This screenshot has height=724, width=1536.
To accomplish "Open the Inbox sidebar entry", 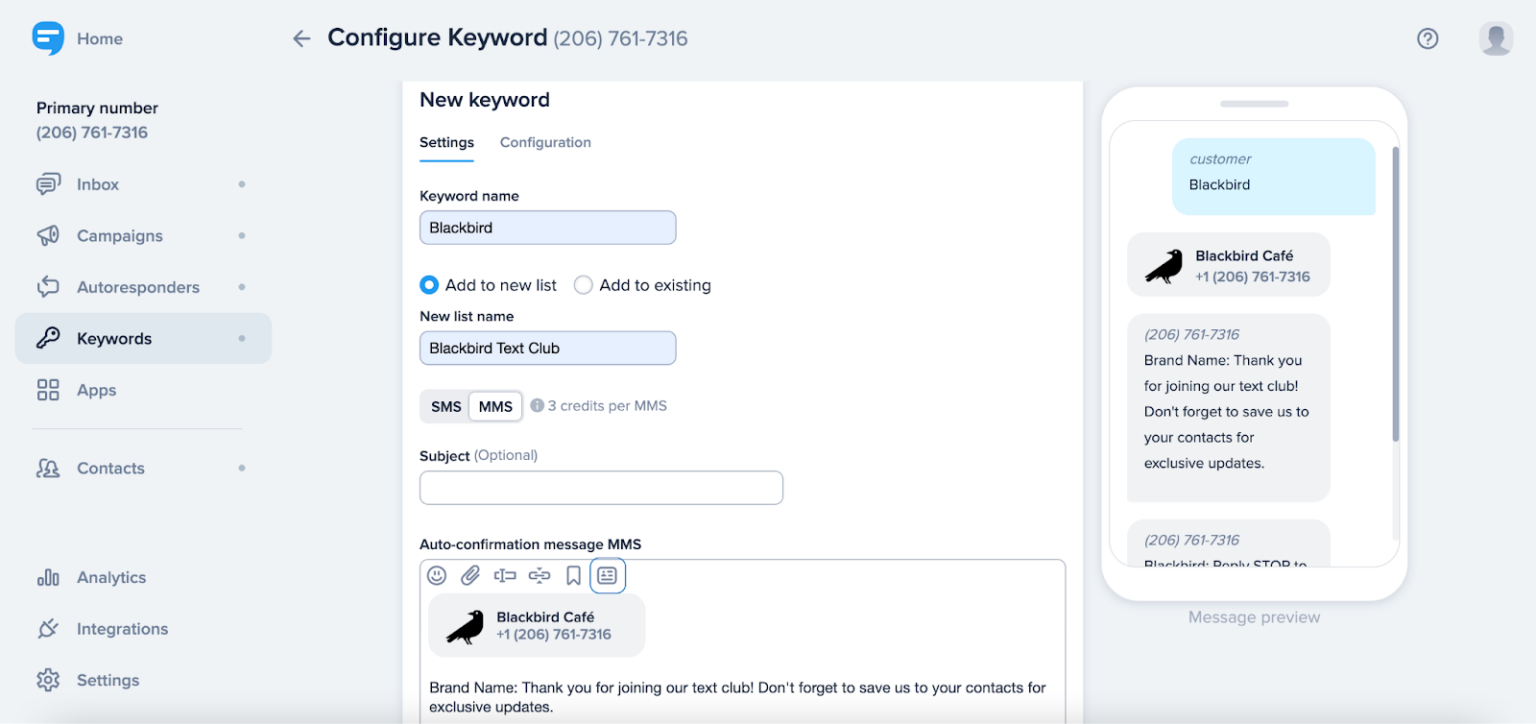I will click(x=97, y=184).
